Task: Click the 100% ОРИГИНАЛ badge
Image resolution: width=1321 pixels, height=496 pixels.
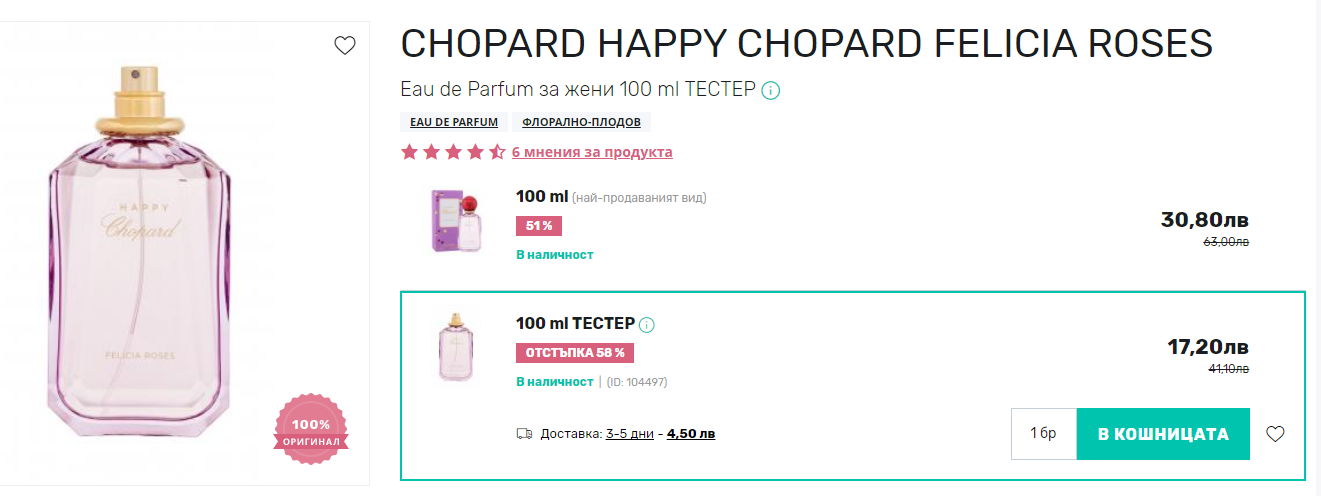Action: [310, 430]
